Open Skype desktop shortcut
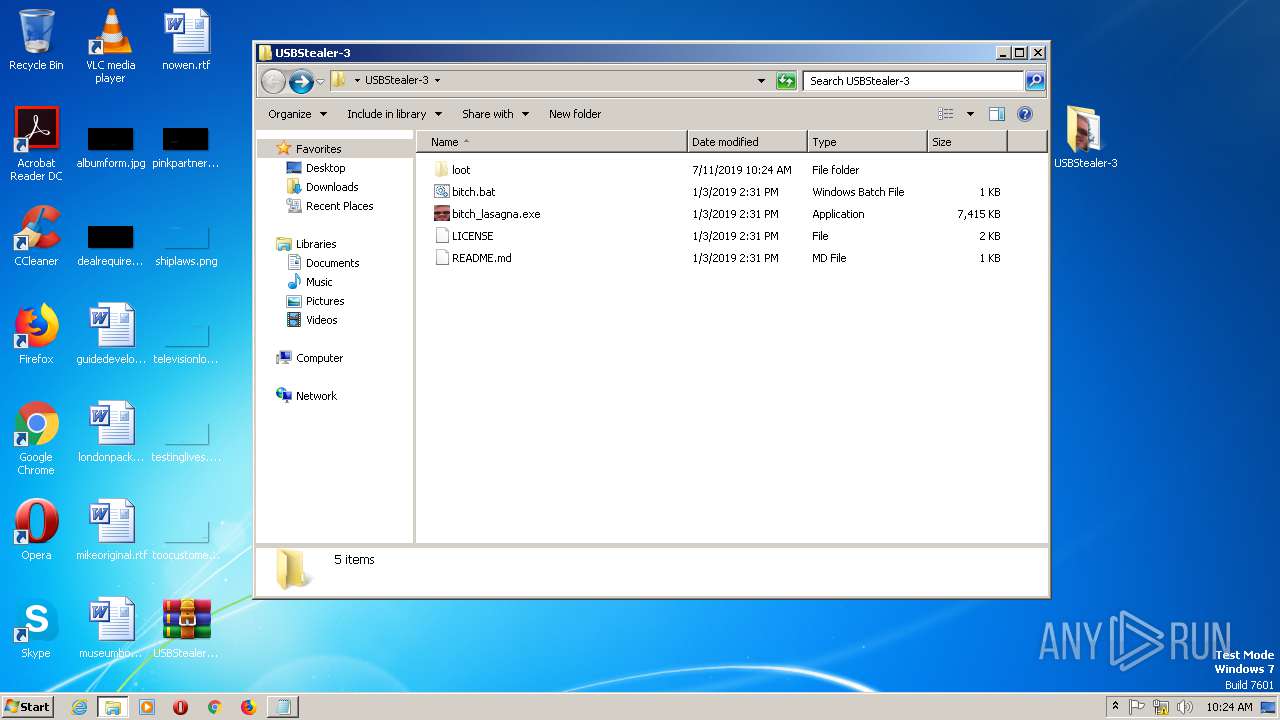Screen dimensions: 1280x720 click(x=36, y=628)
